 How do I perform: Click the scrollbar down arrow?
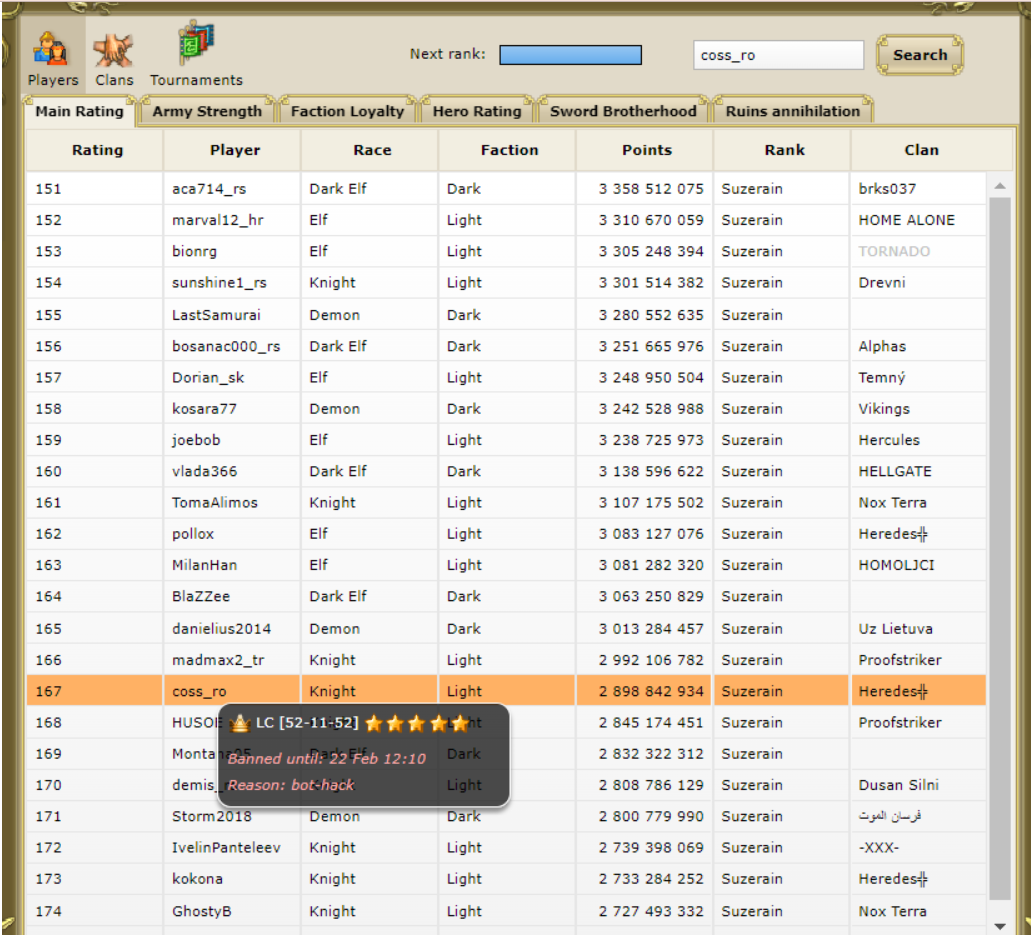[x=999, y=926]
